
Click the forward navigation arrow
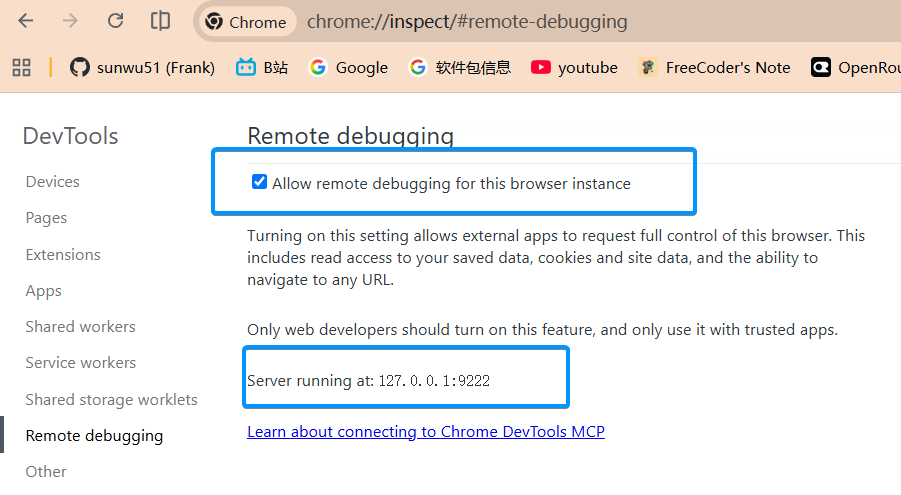click(x=70, y=21)
